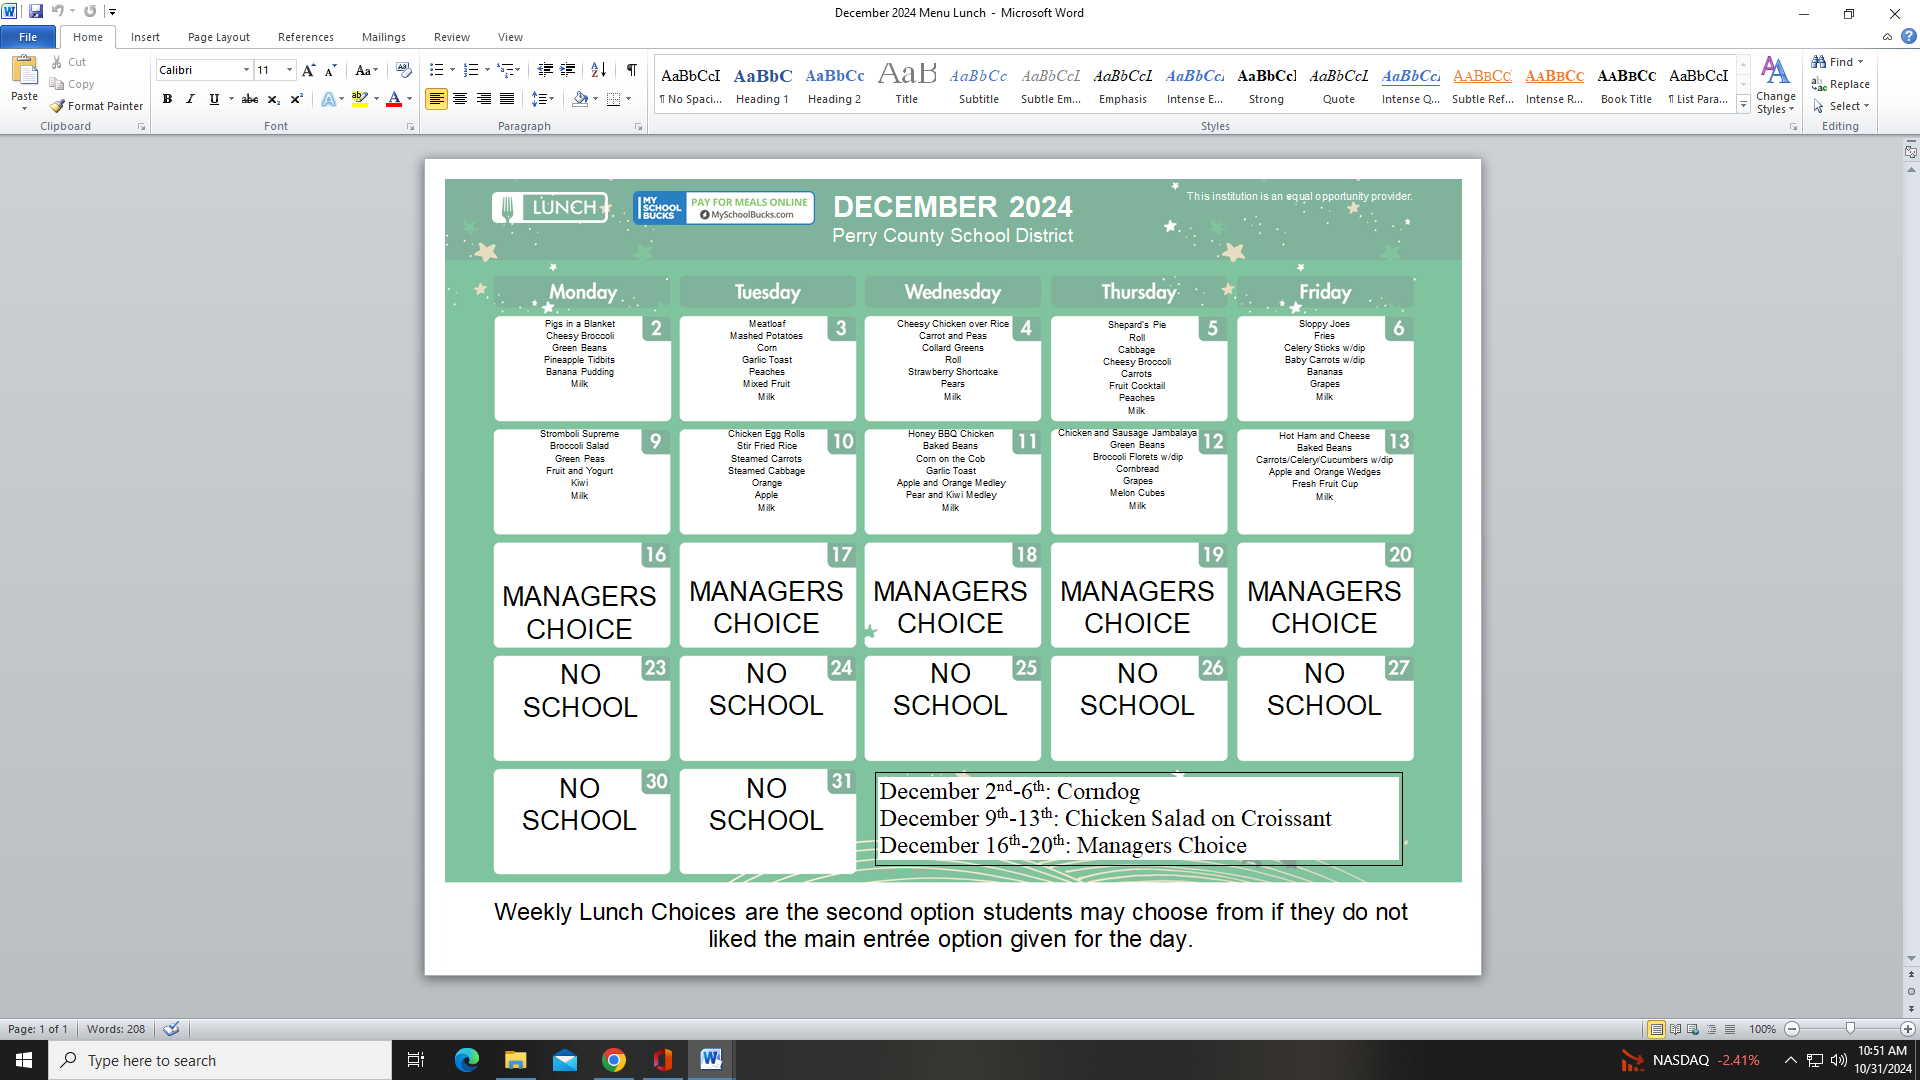Apply Strikethrough formatting
Viewport: 1920px width, 1080px height.
[250, 99]
